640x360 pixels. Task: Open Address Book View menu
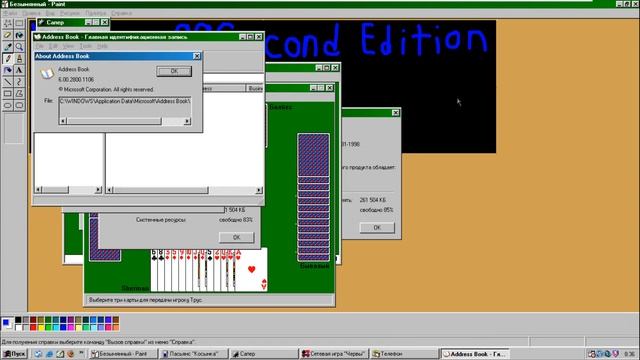pyautogui.click(x=68, y=46)
